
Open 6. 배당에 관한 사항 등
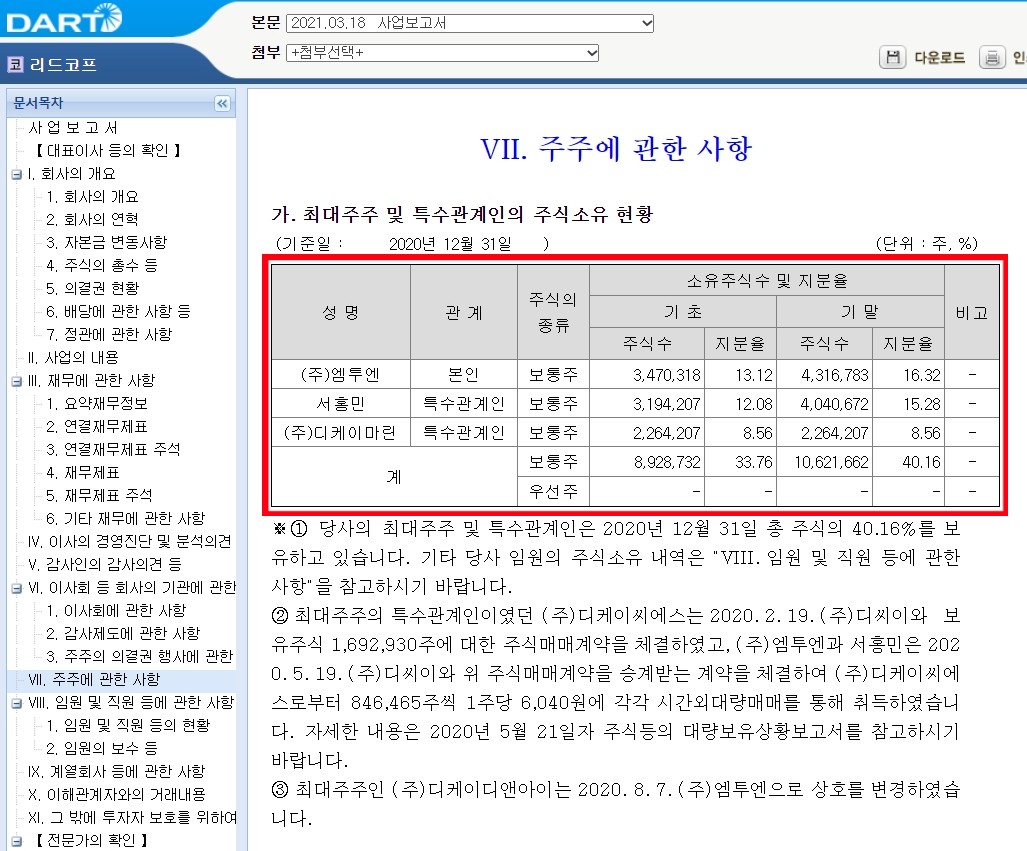pos(118,311)
